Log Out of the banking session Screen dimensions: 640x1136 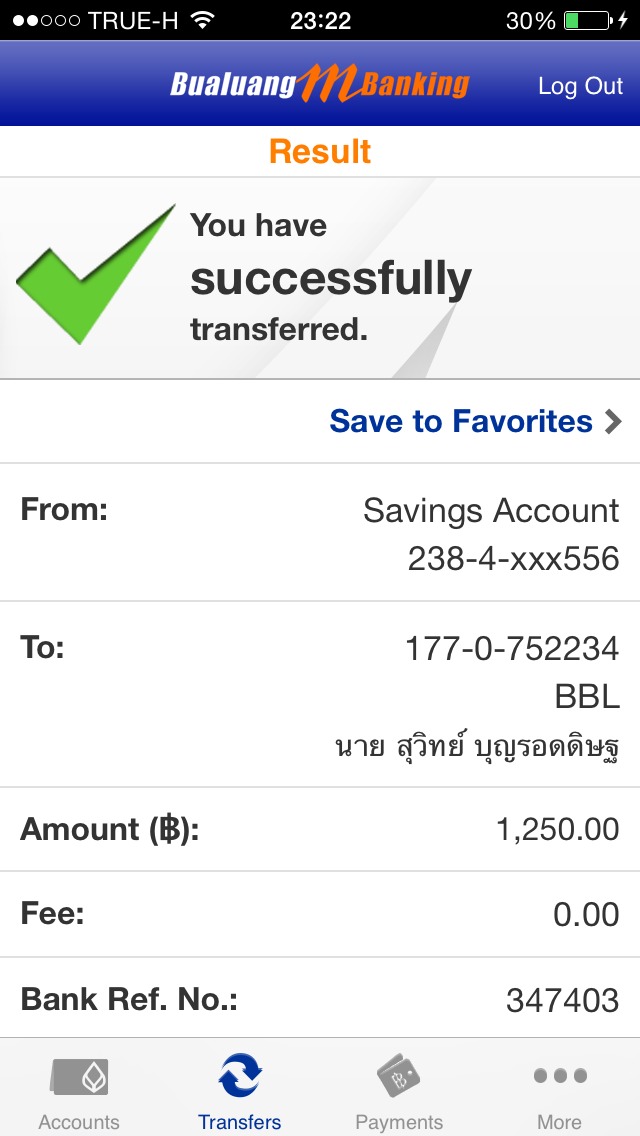coord(580,86)
